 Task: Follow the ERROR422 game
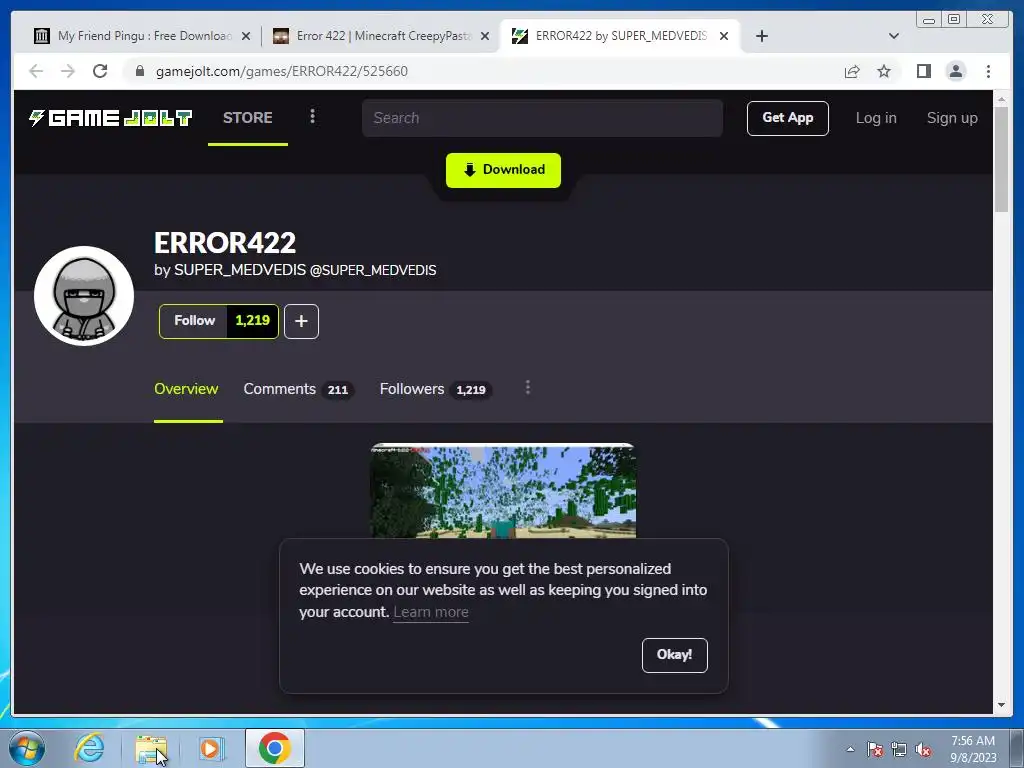[194, 321]
